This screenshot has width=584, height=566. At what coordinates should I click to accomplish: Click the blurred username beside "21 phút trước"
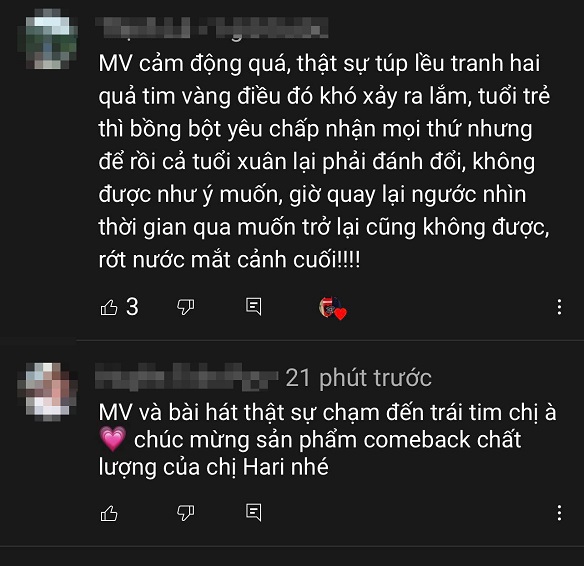(187, 378)
